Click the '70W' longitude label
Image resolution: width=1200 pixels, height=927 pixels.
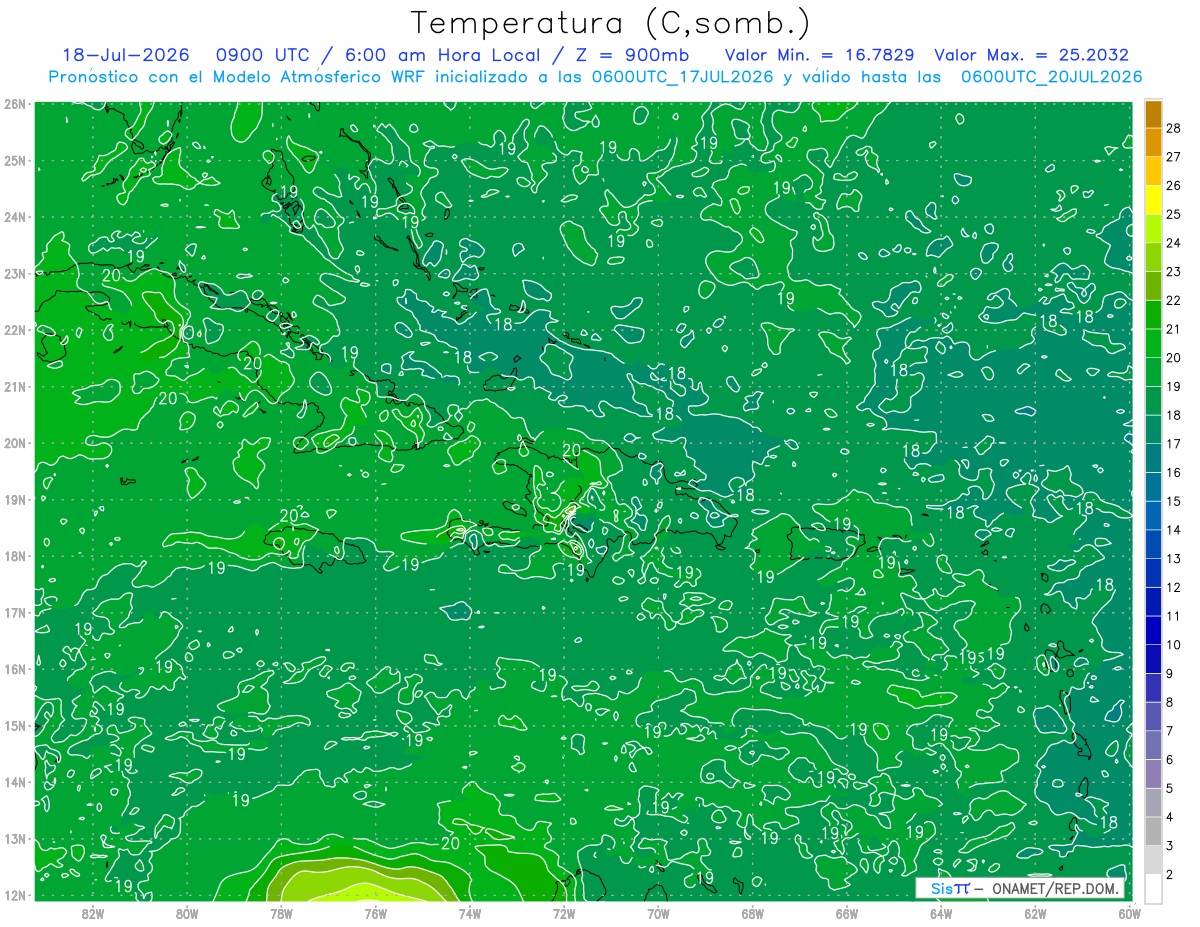click(658, 914)
